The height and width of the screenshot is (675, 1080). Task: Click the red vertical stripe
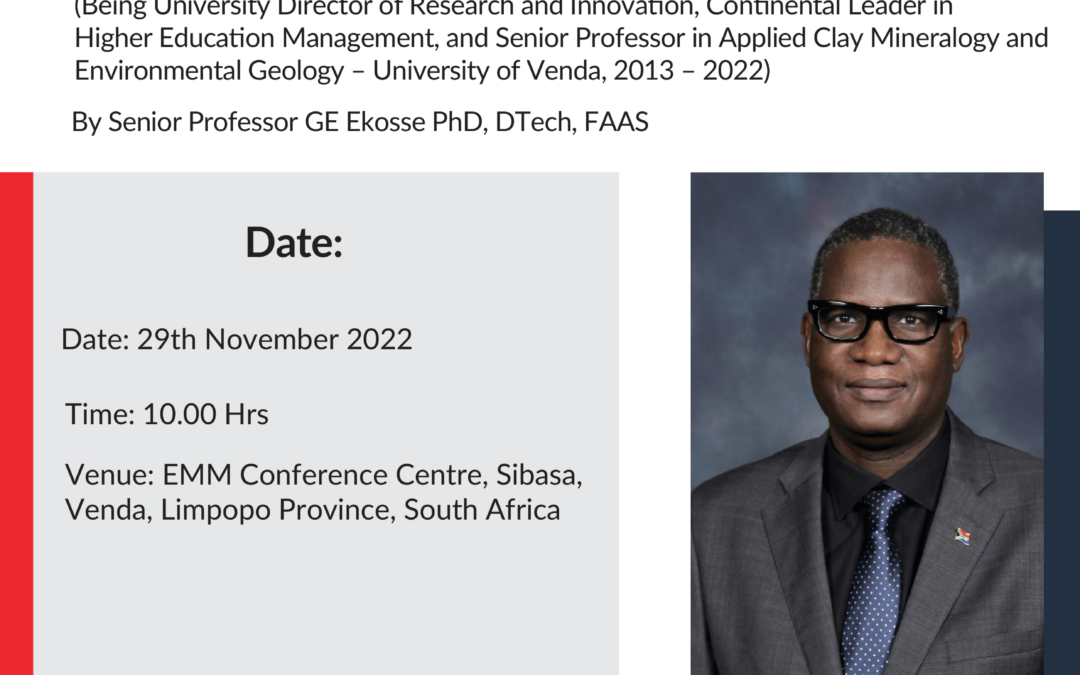point(17,424)
